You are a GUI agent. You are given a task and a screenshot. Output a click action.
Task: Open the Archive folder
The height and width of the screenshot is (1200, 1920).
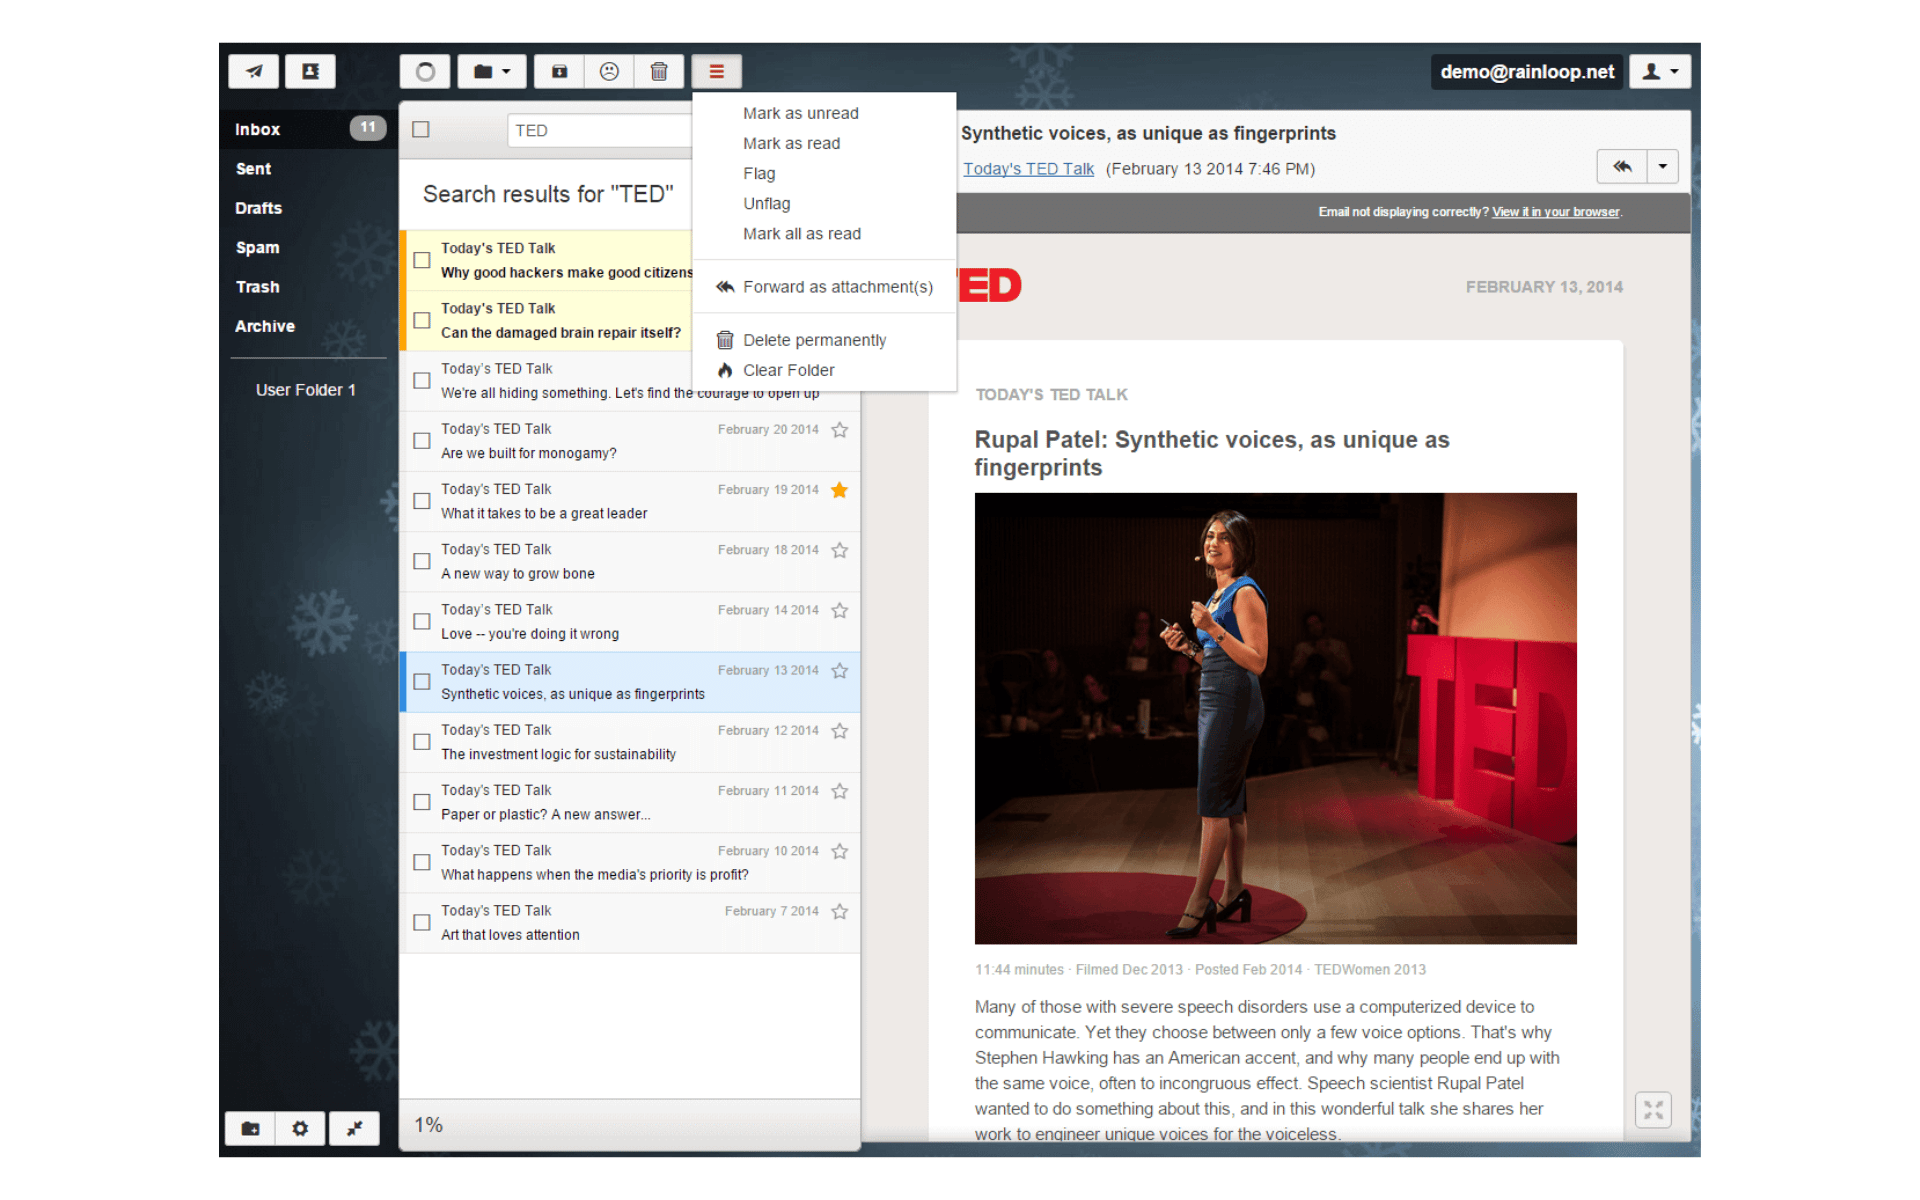(x=309, y=326)
